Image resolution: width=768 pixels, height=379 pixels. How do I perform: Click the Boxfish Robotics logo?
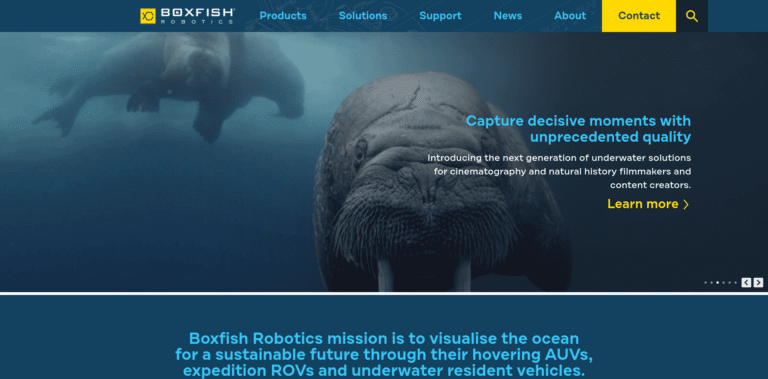pyautogui.click(x=187, y=16)
